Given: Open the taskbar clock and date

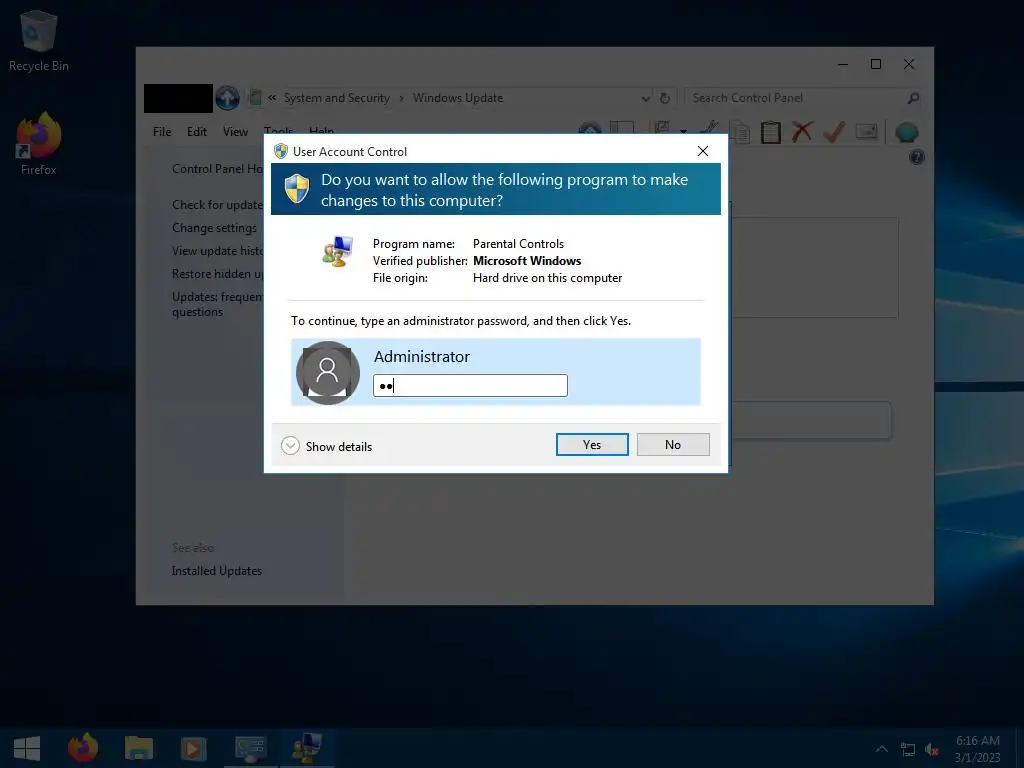Looking at the screenshot, I should click(978, 749).
